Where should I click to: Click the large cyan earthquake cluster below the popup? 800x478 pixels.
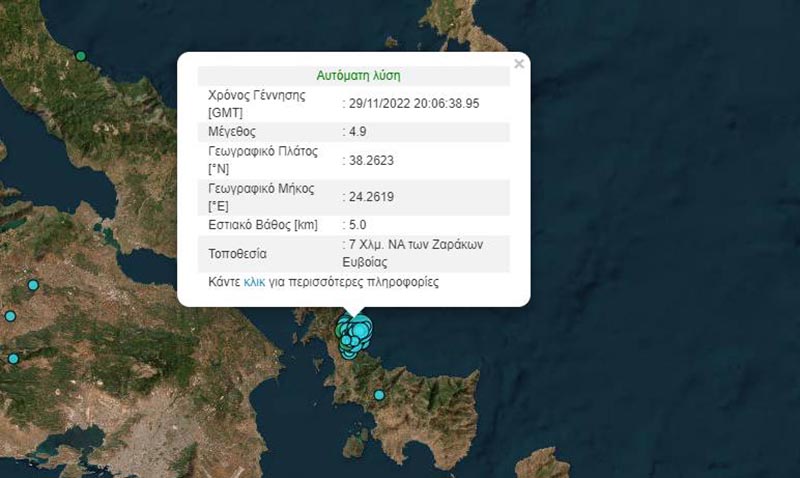[353, 333]
